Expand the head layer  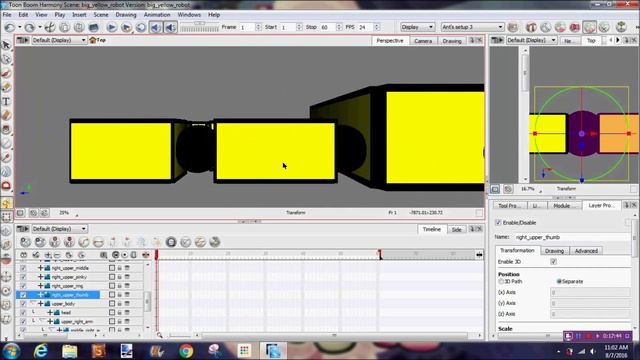(x=50, y=313)
